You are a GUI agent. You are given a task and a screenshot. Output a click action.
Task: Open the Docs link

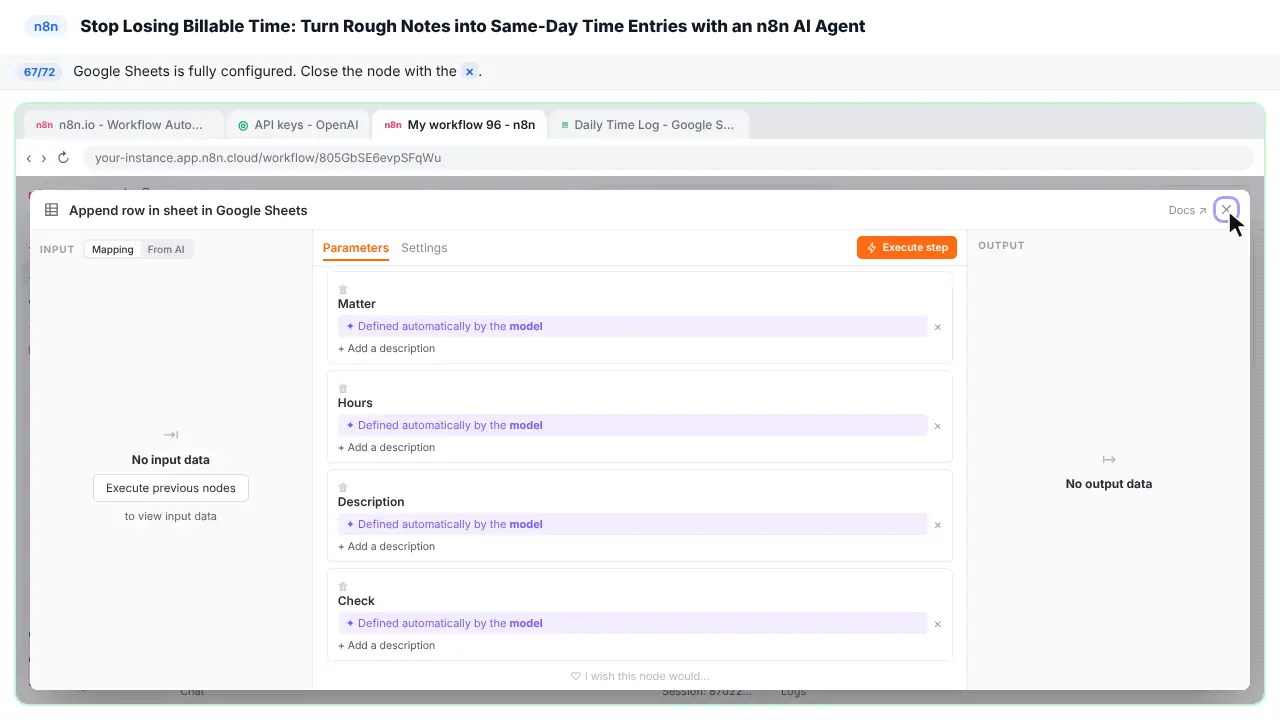tap(1187, 211)
